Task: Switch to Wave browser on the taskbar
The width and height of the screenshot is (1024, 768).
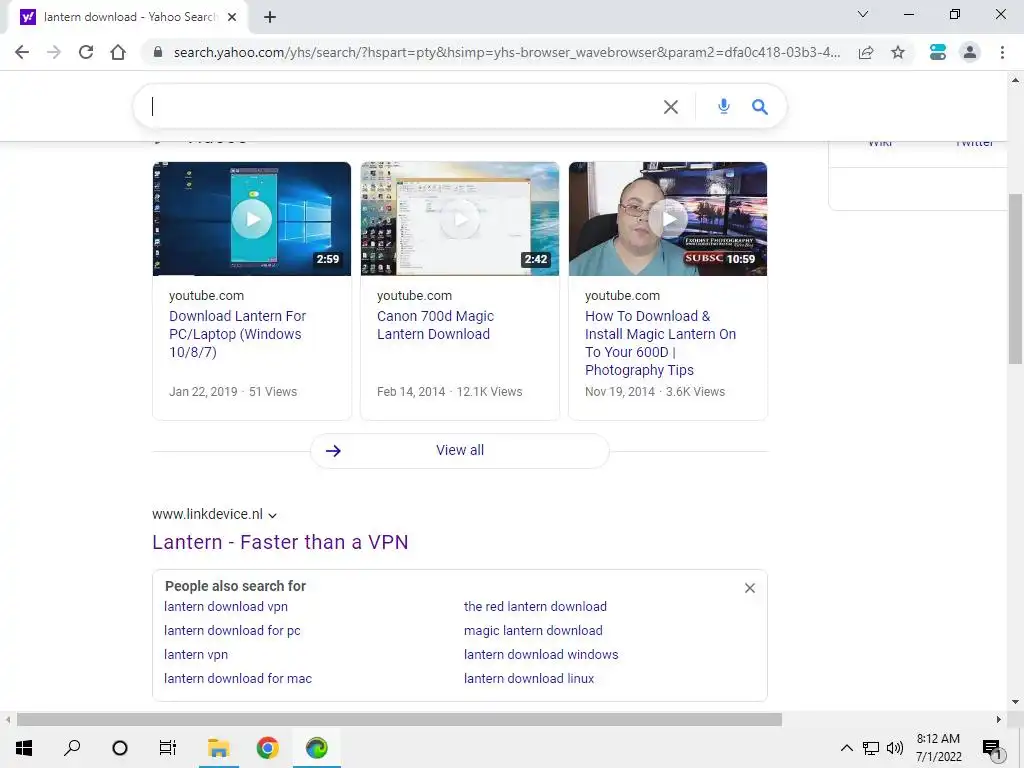Action: [317, 748]
